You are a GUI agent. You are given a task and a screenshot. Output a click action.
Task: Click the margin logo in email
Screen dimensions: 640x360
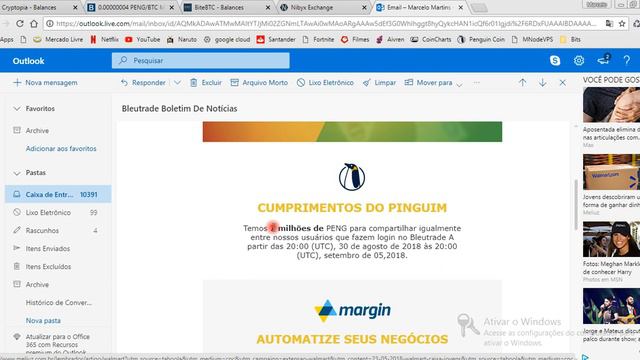click(352, 311)
